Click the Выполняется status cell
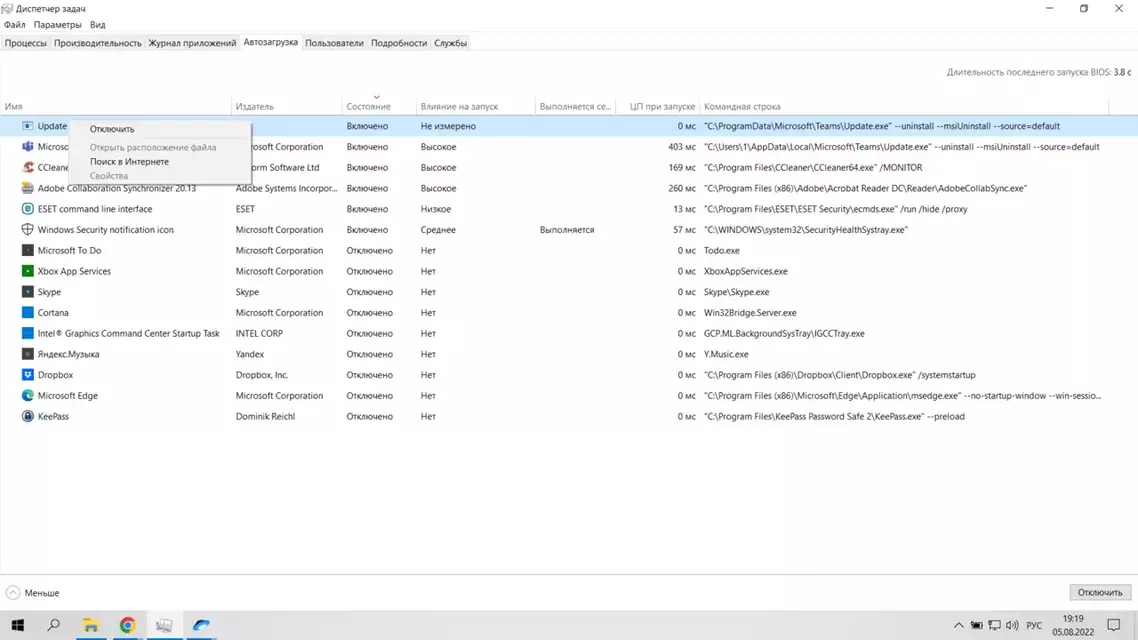The image size is (1138, 640). [567, 230]
